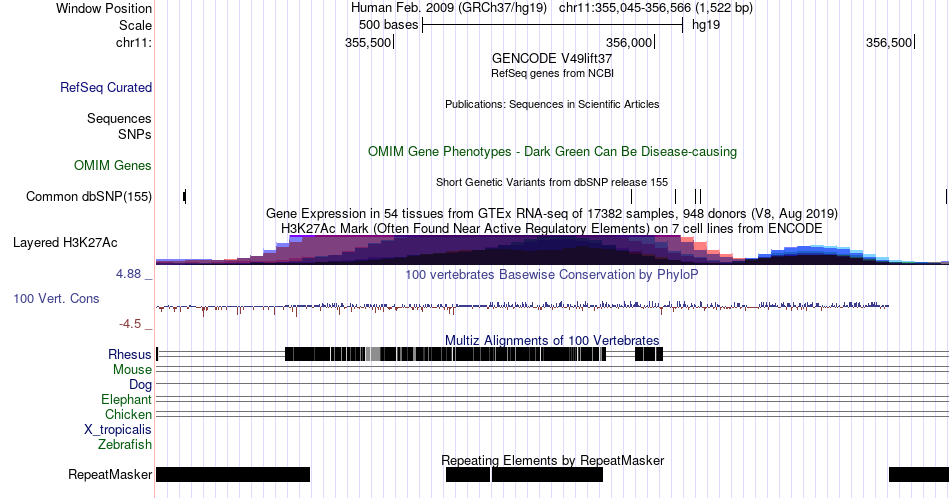Click the RefSeq Curated track label
The image size is (950, 498).
pyautogui.click(x=106, y=87)
